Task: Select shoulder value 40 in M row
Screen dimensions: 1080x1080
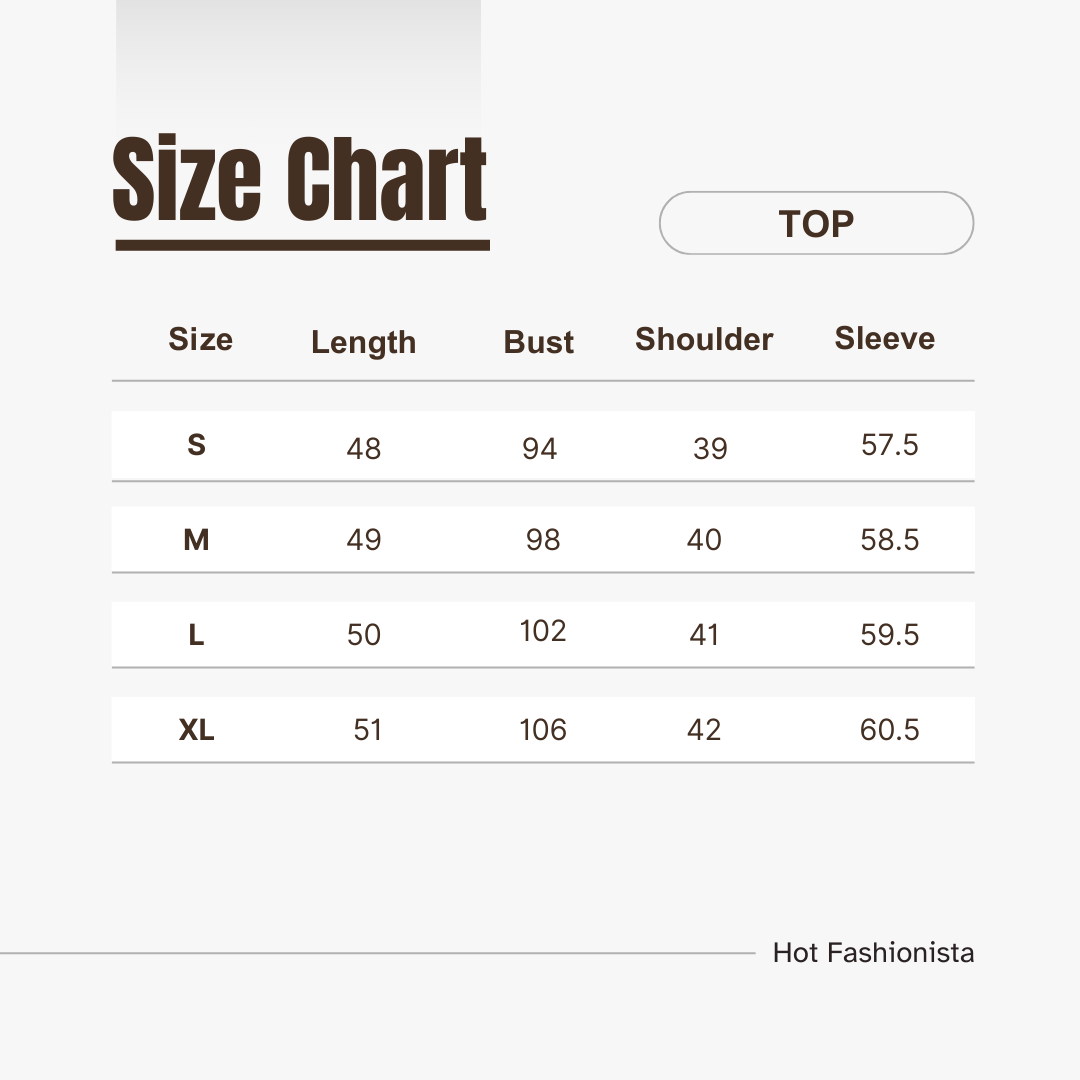Action: point(704,540)
